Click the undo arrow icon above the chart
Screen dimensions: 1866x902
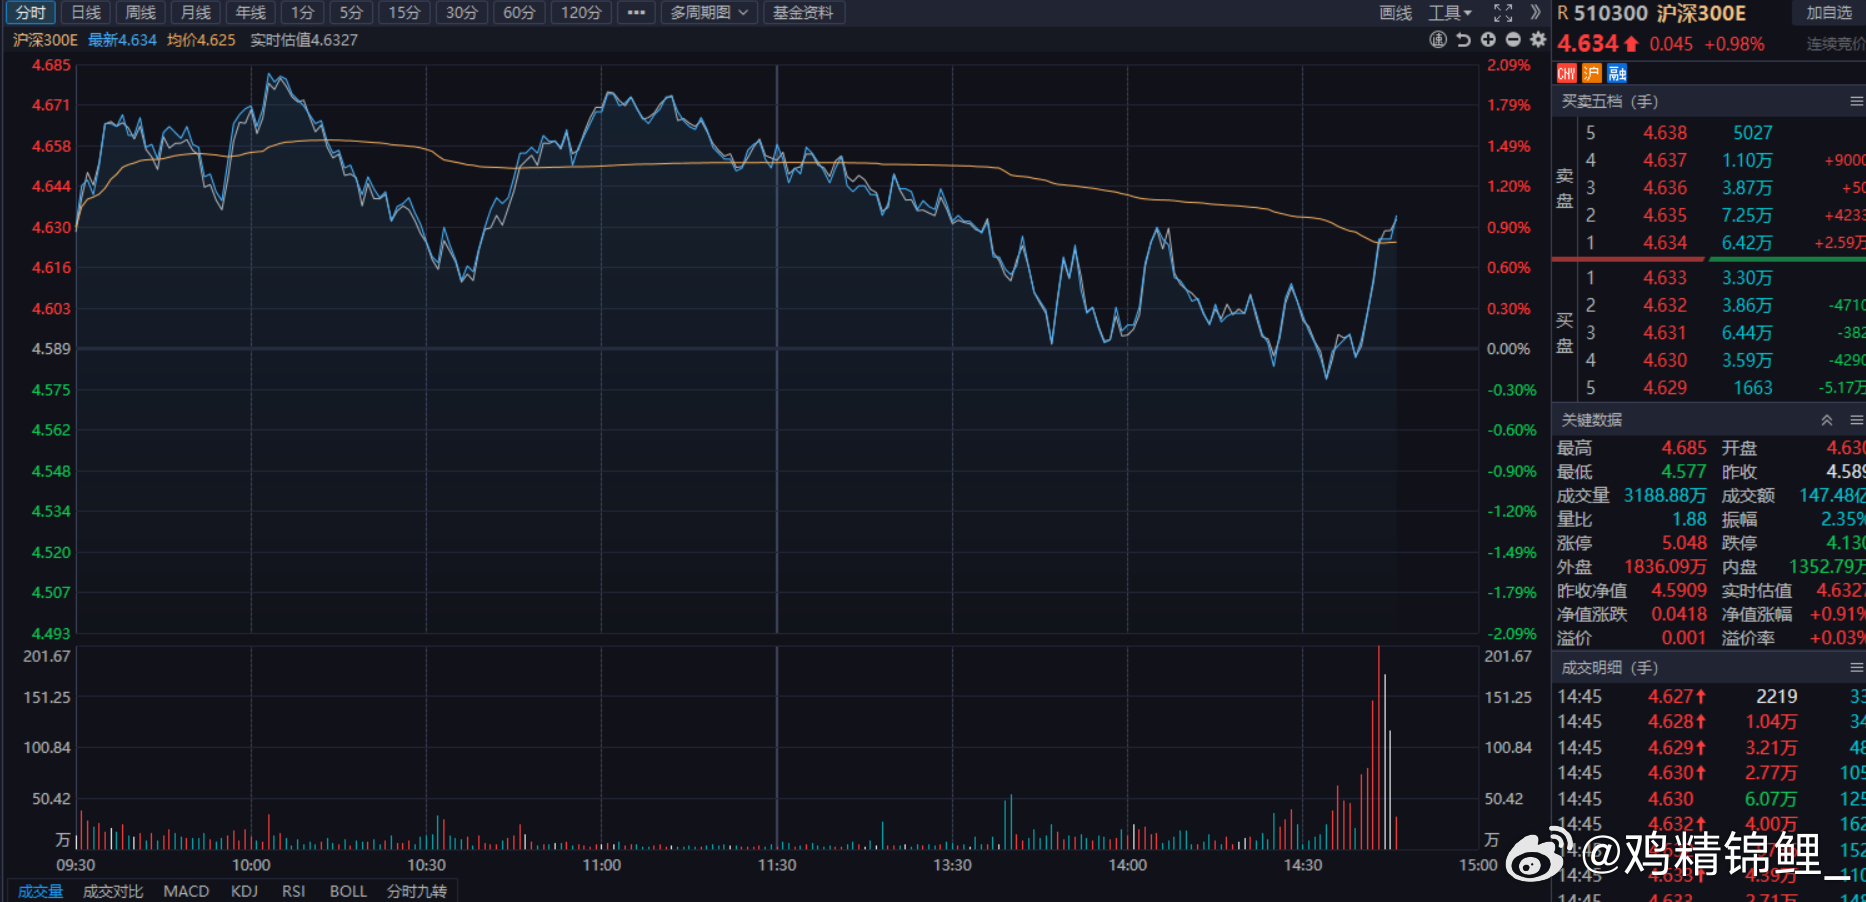tap(1463, 40)
